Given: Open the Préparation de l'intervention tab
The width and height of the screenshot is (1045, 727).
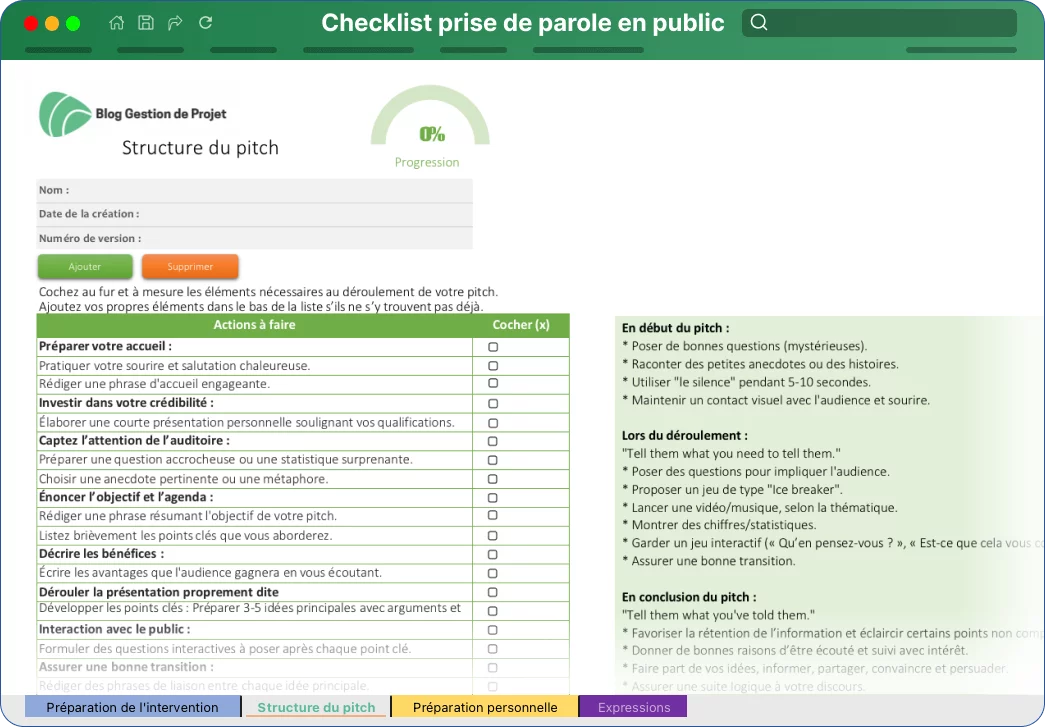Looking at the screenshot, I should click(133, 707).
